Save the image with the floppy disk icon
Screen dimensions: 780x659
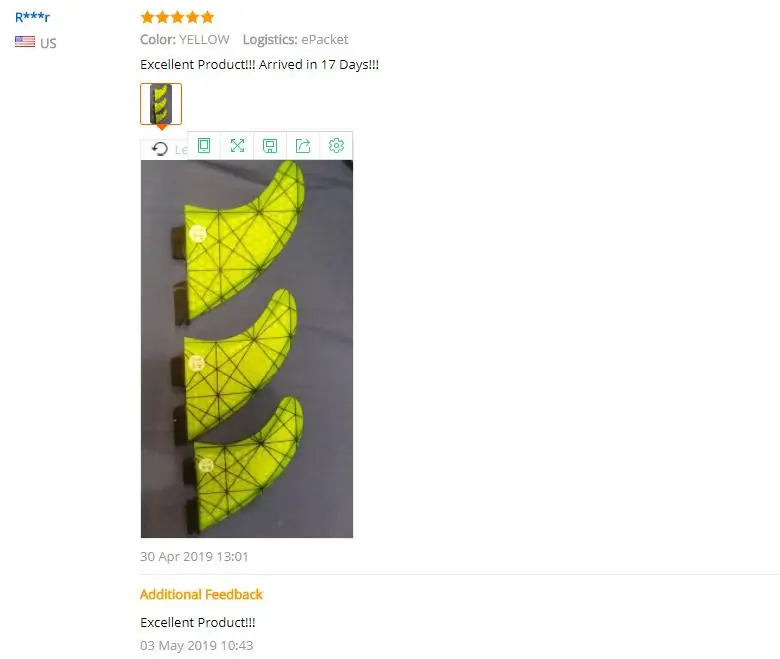(x=270, y=146)
